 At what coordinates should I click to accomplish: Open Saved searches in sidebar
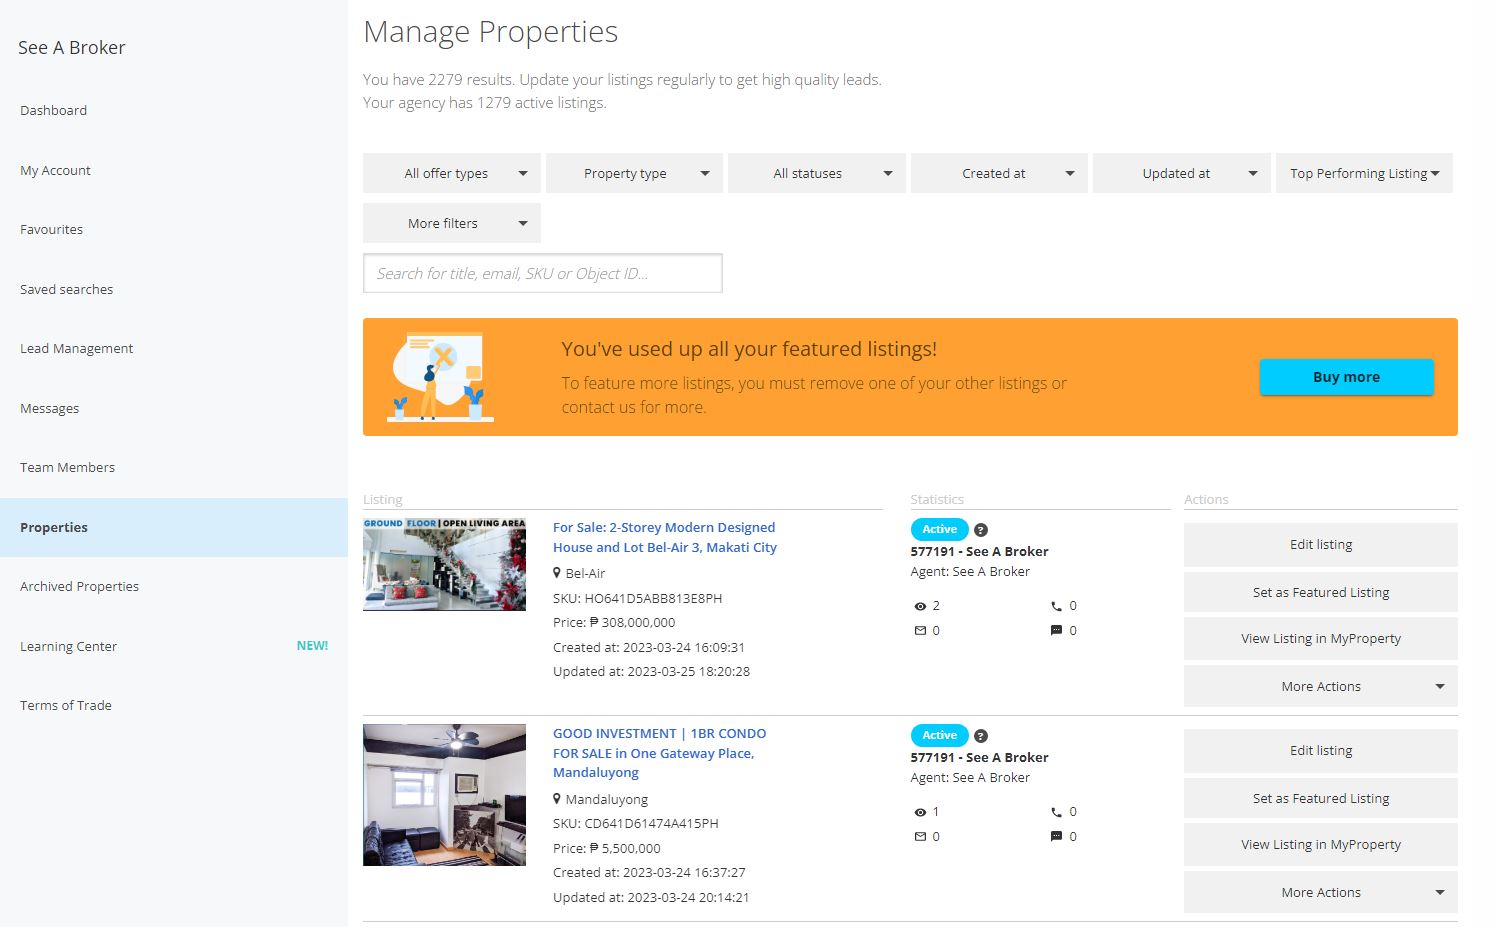[174, 290]
